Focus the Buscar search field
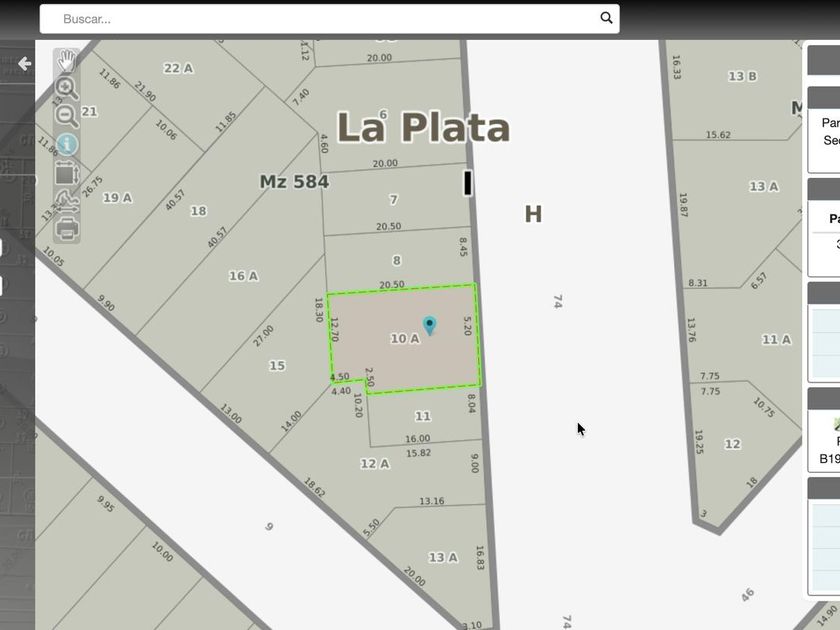The width and height of the screenshot is (840, 630). click(329, 19)
